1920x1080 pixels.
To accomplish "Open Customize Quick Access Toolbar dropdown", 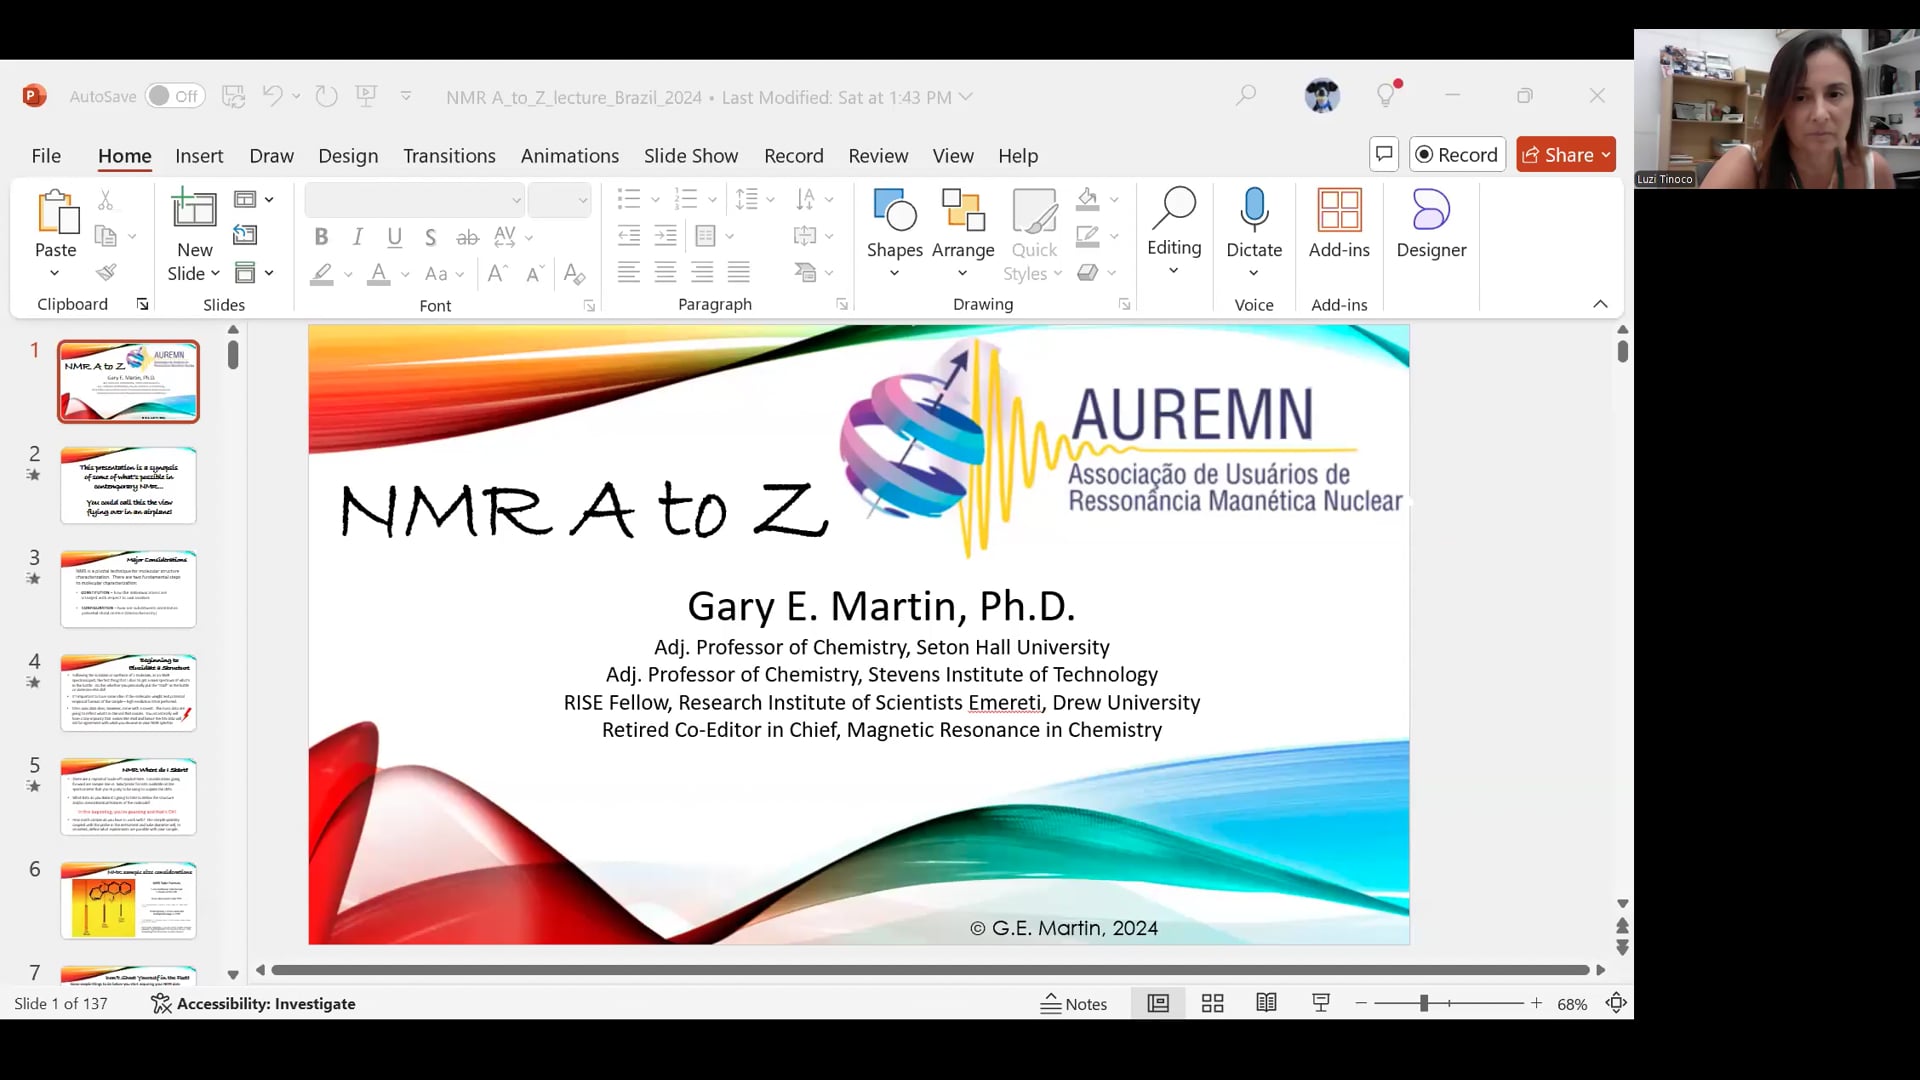I will click(406, 96).
